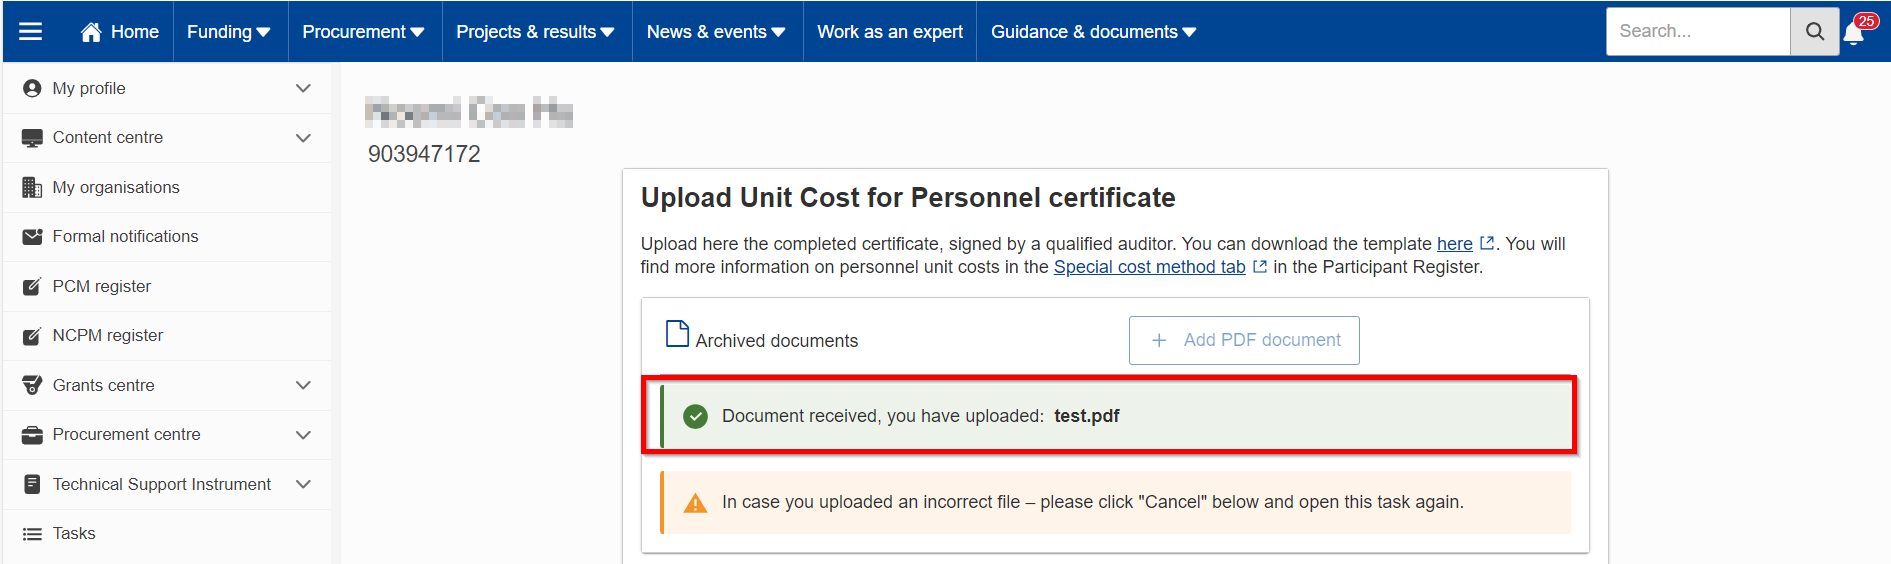Open the hamburger menu icon

point(31,31)
